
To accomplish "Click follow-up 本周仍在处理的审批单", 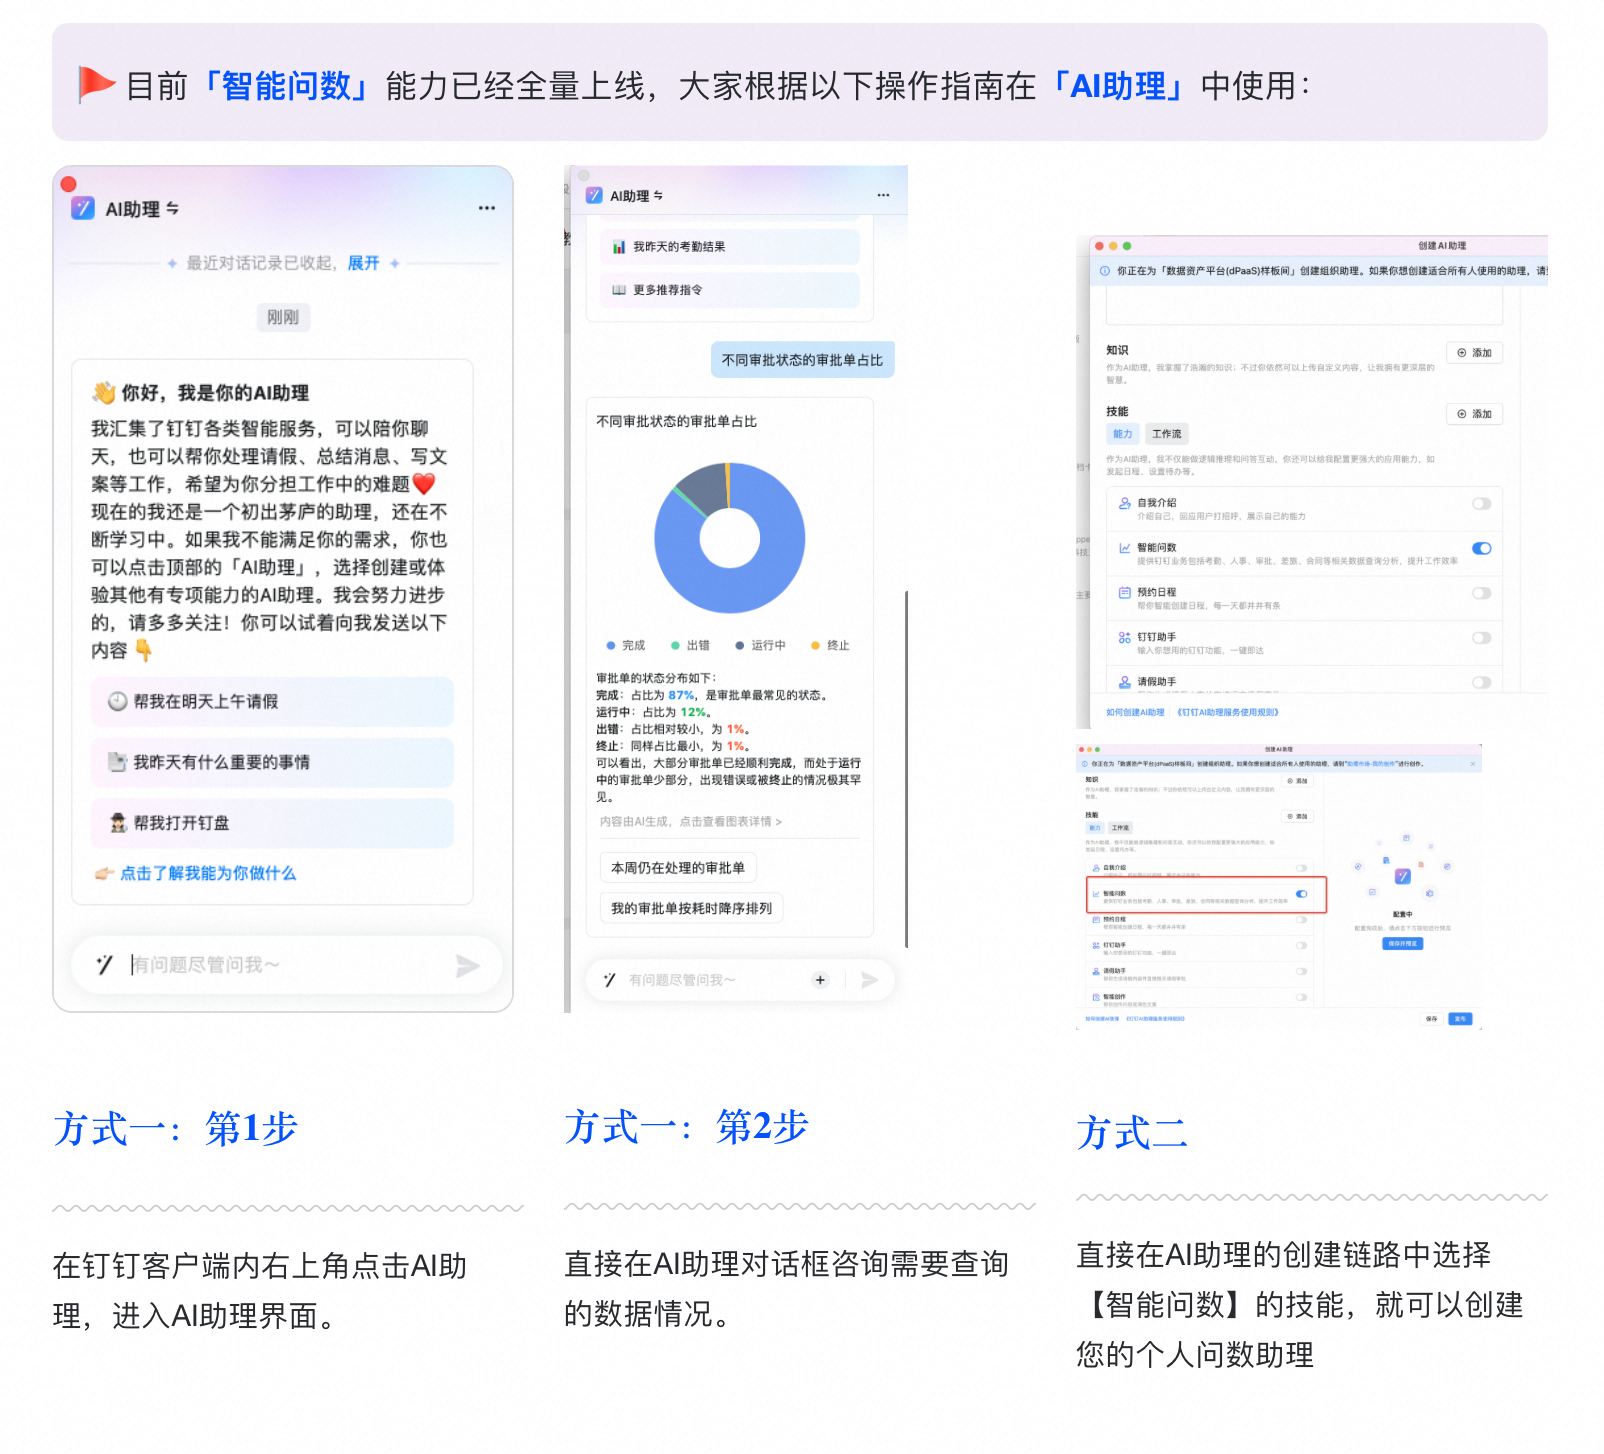I will (678, 867).
